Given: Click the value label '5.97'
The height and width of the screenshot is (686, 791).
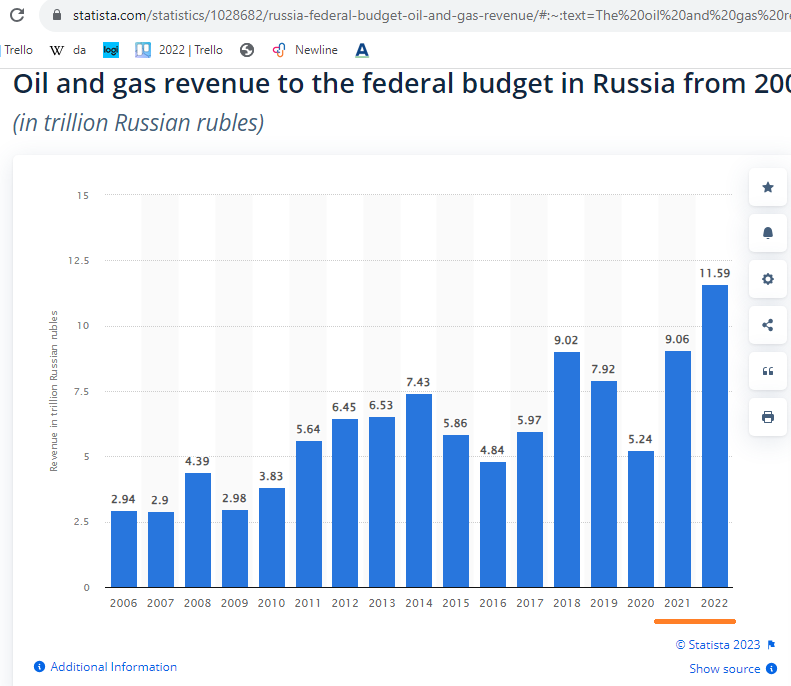Looking at the screenshot, I should point(529,420).
